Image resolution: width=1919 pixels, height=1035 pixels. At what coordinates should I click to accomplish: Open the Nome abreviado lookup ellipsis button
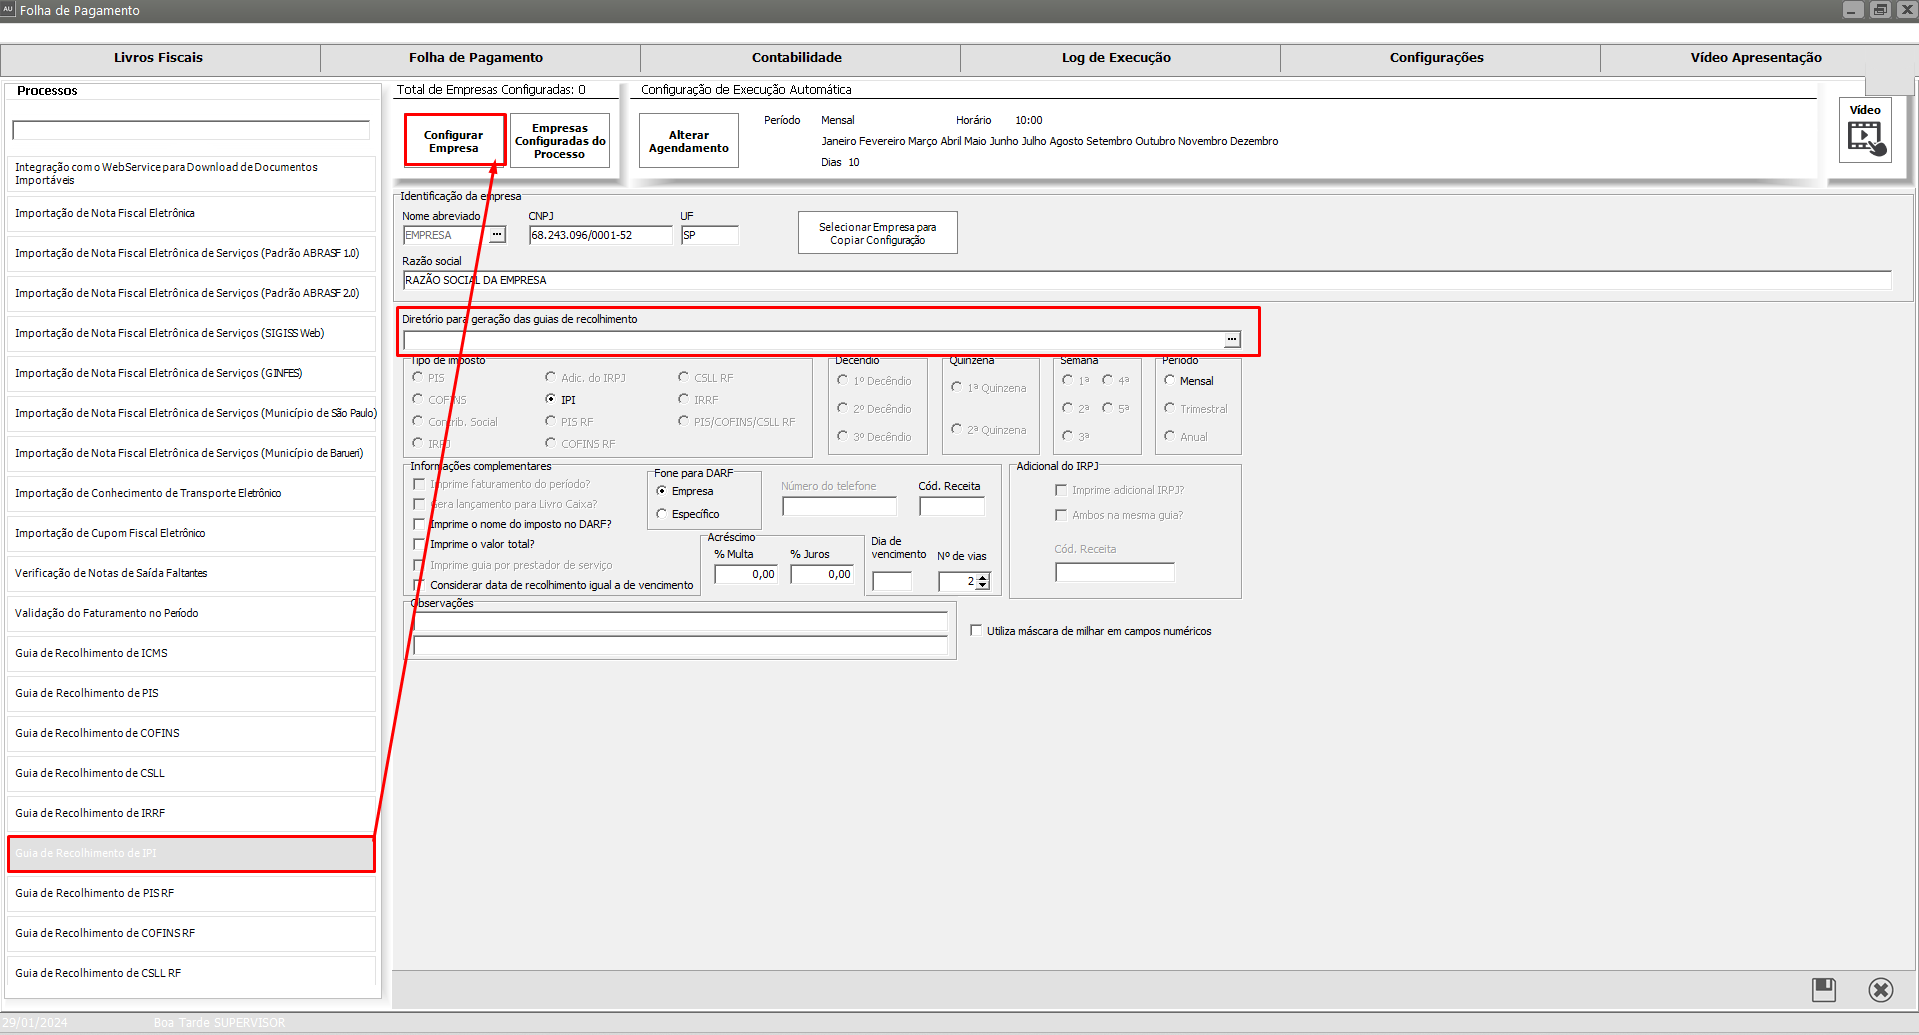pos(497,235)
